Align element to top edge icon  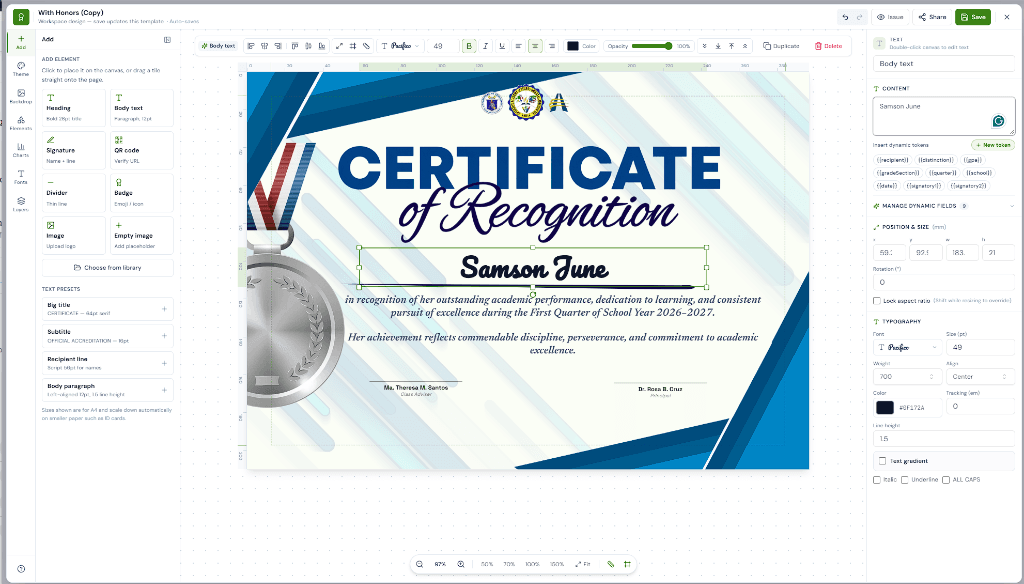pos(295,46)
